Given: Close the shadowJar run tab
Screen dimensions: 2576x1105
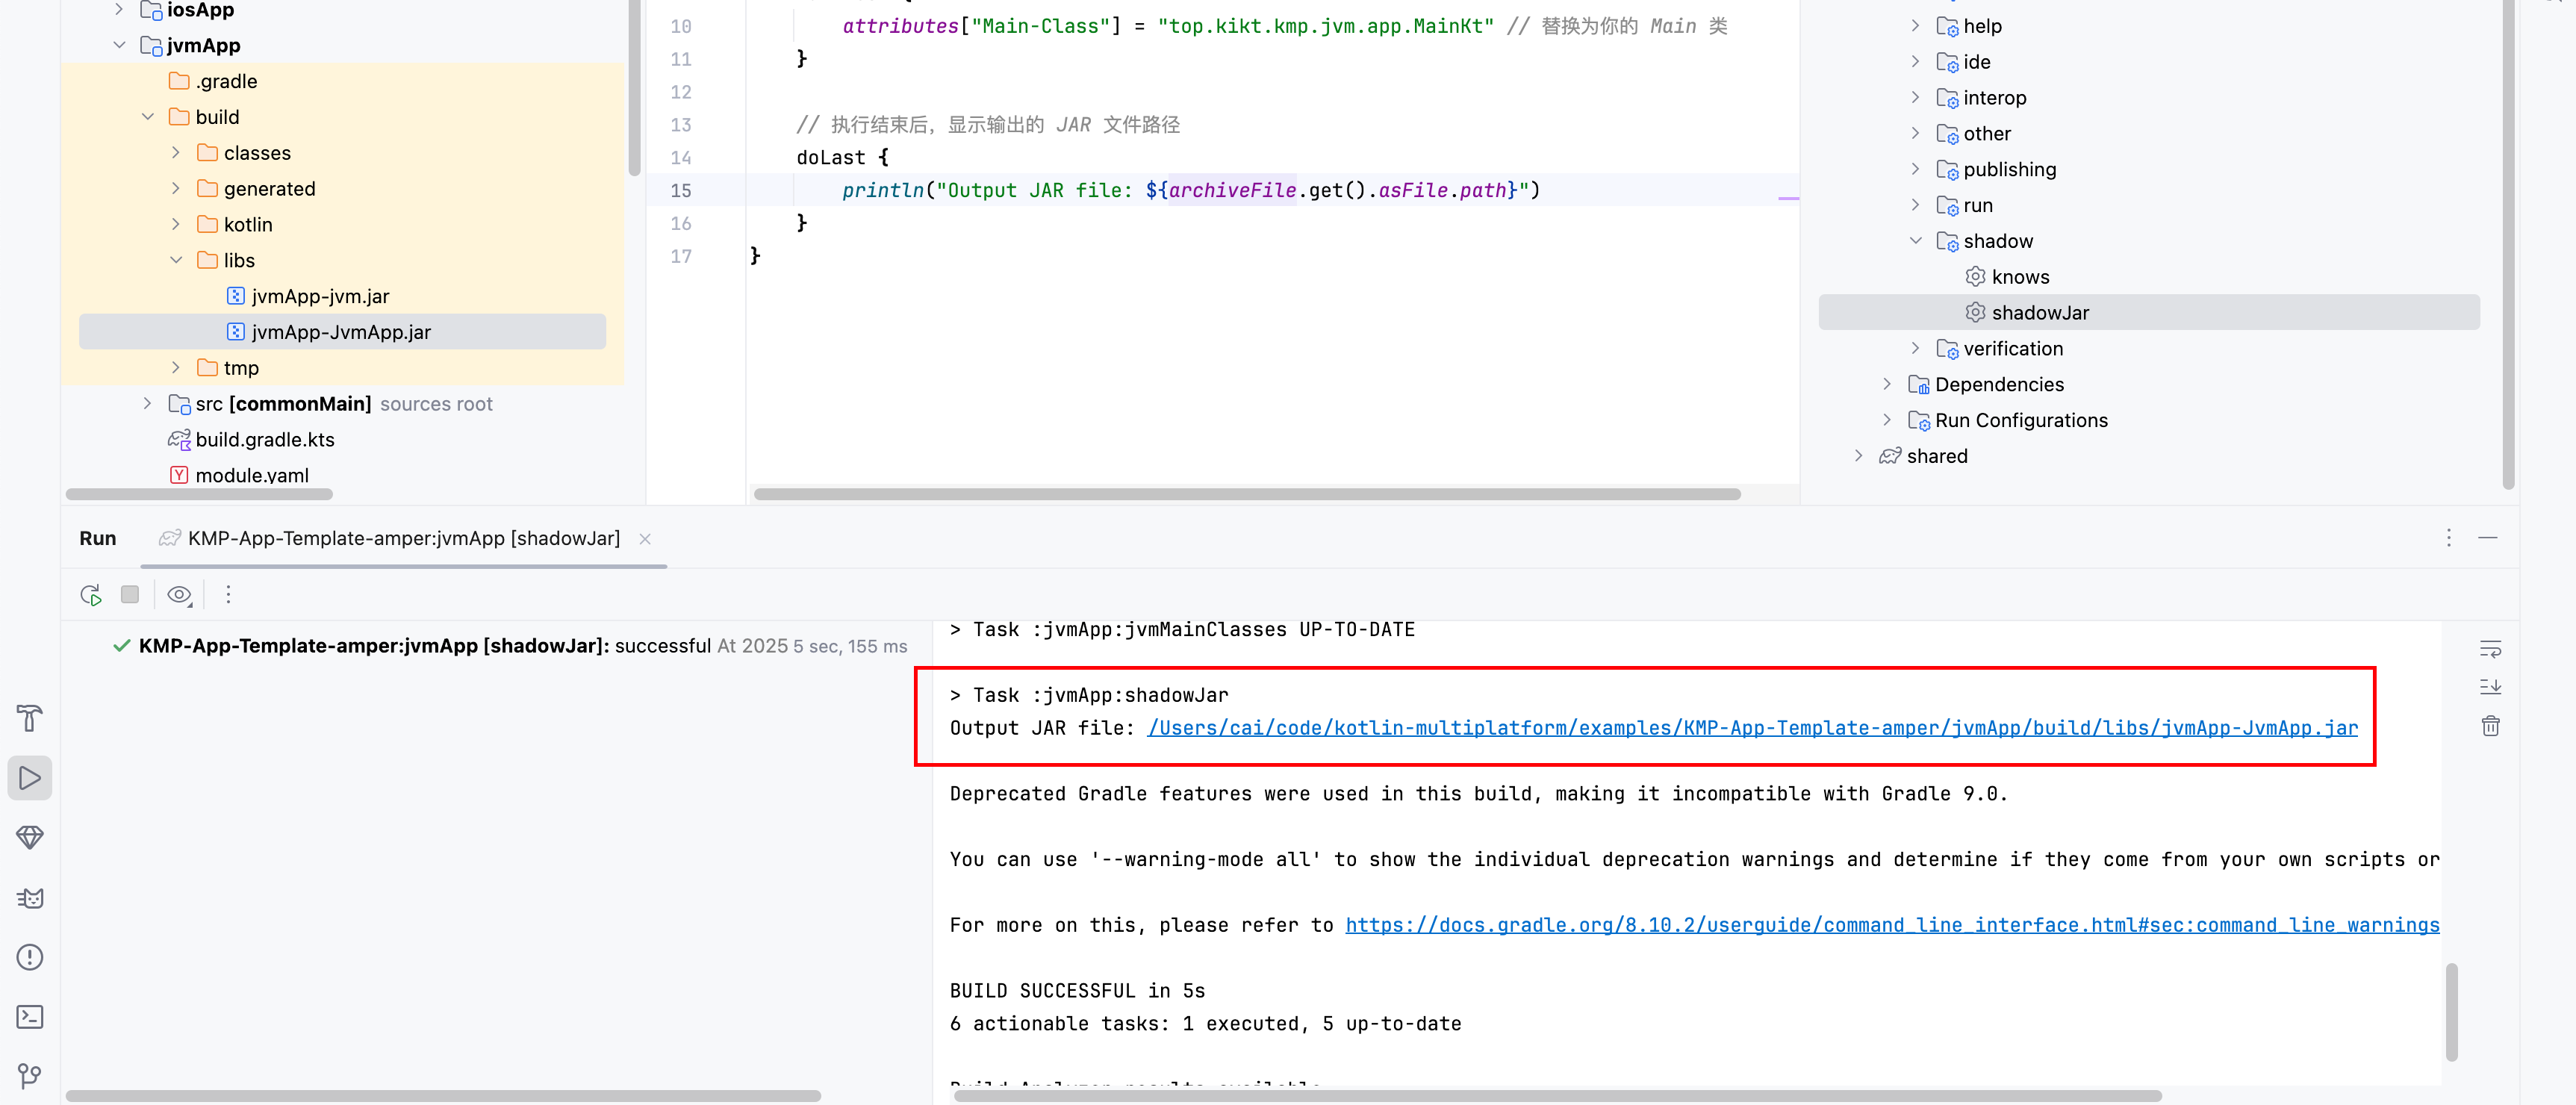Looking at the screenshot, I should [x=645, y=539].
